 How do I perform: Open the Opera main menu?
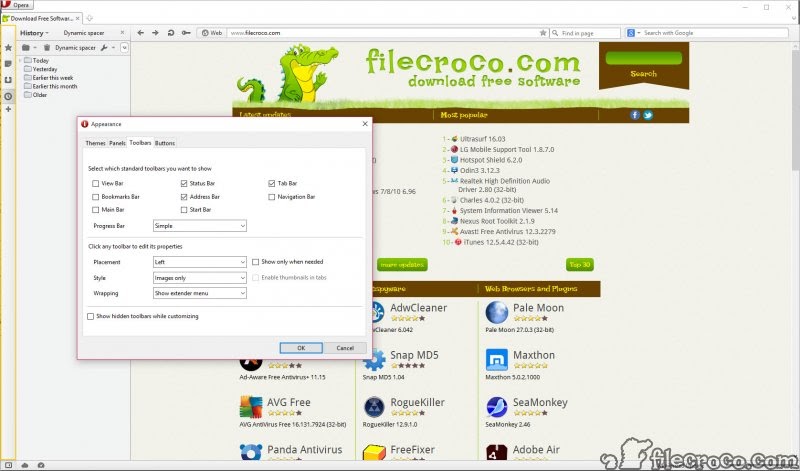(17, 5)
